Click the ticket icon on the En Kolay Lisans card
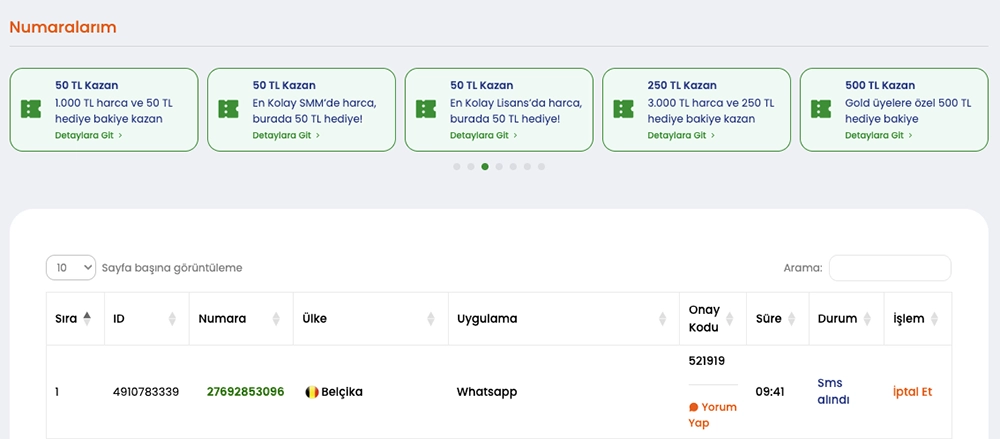The image size is (1000, 439). (x=426, y=109)
